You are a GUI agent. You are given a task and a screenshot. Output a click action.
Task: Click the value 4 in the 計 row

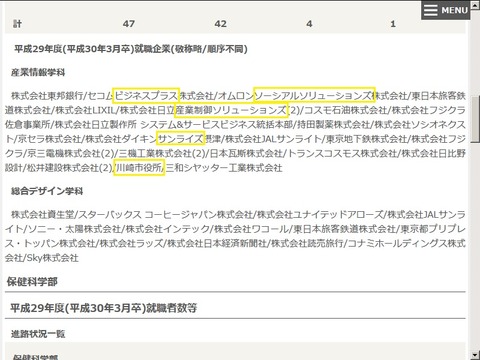[x=309, y=24]
